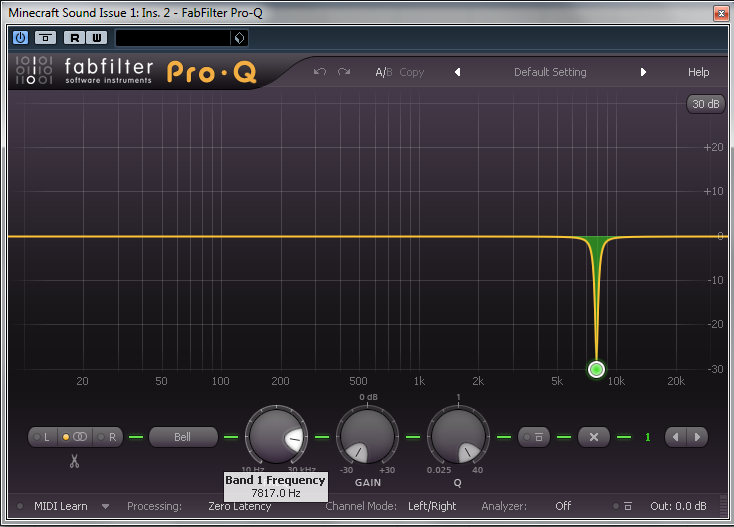Change Zero Latency processing mode
The image size is (734, 527).
coord(239,506)
